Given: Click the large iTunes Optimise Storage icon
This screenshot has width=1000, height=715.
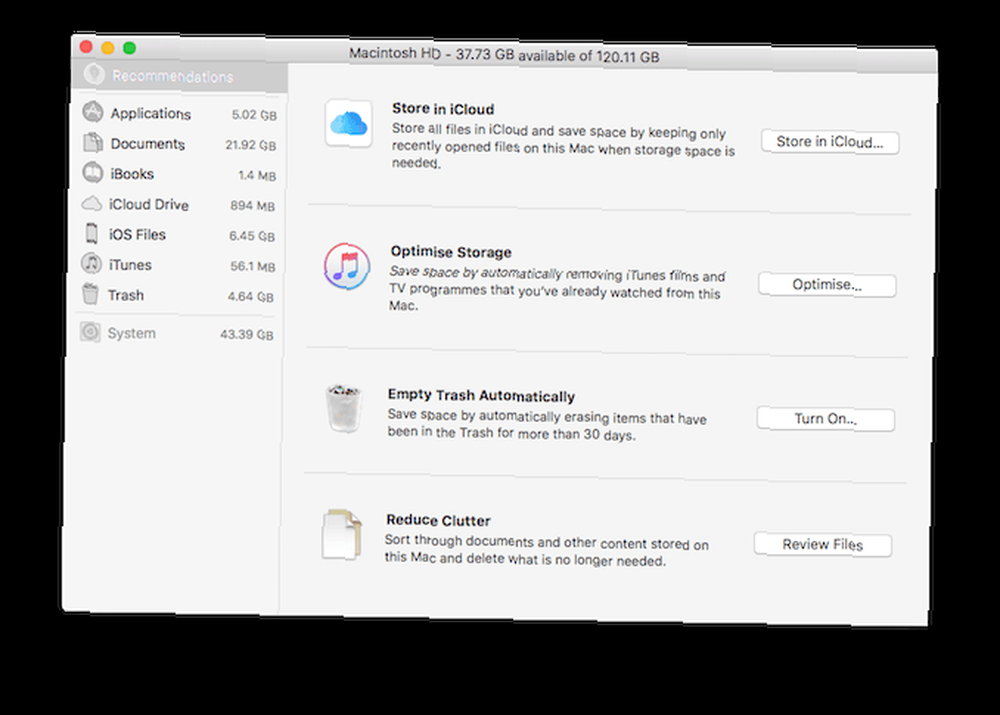Looking at the screenshot, I should click(x=346, y=266).
